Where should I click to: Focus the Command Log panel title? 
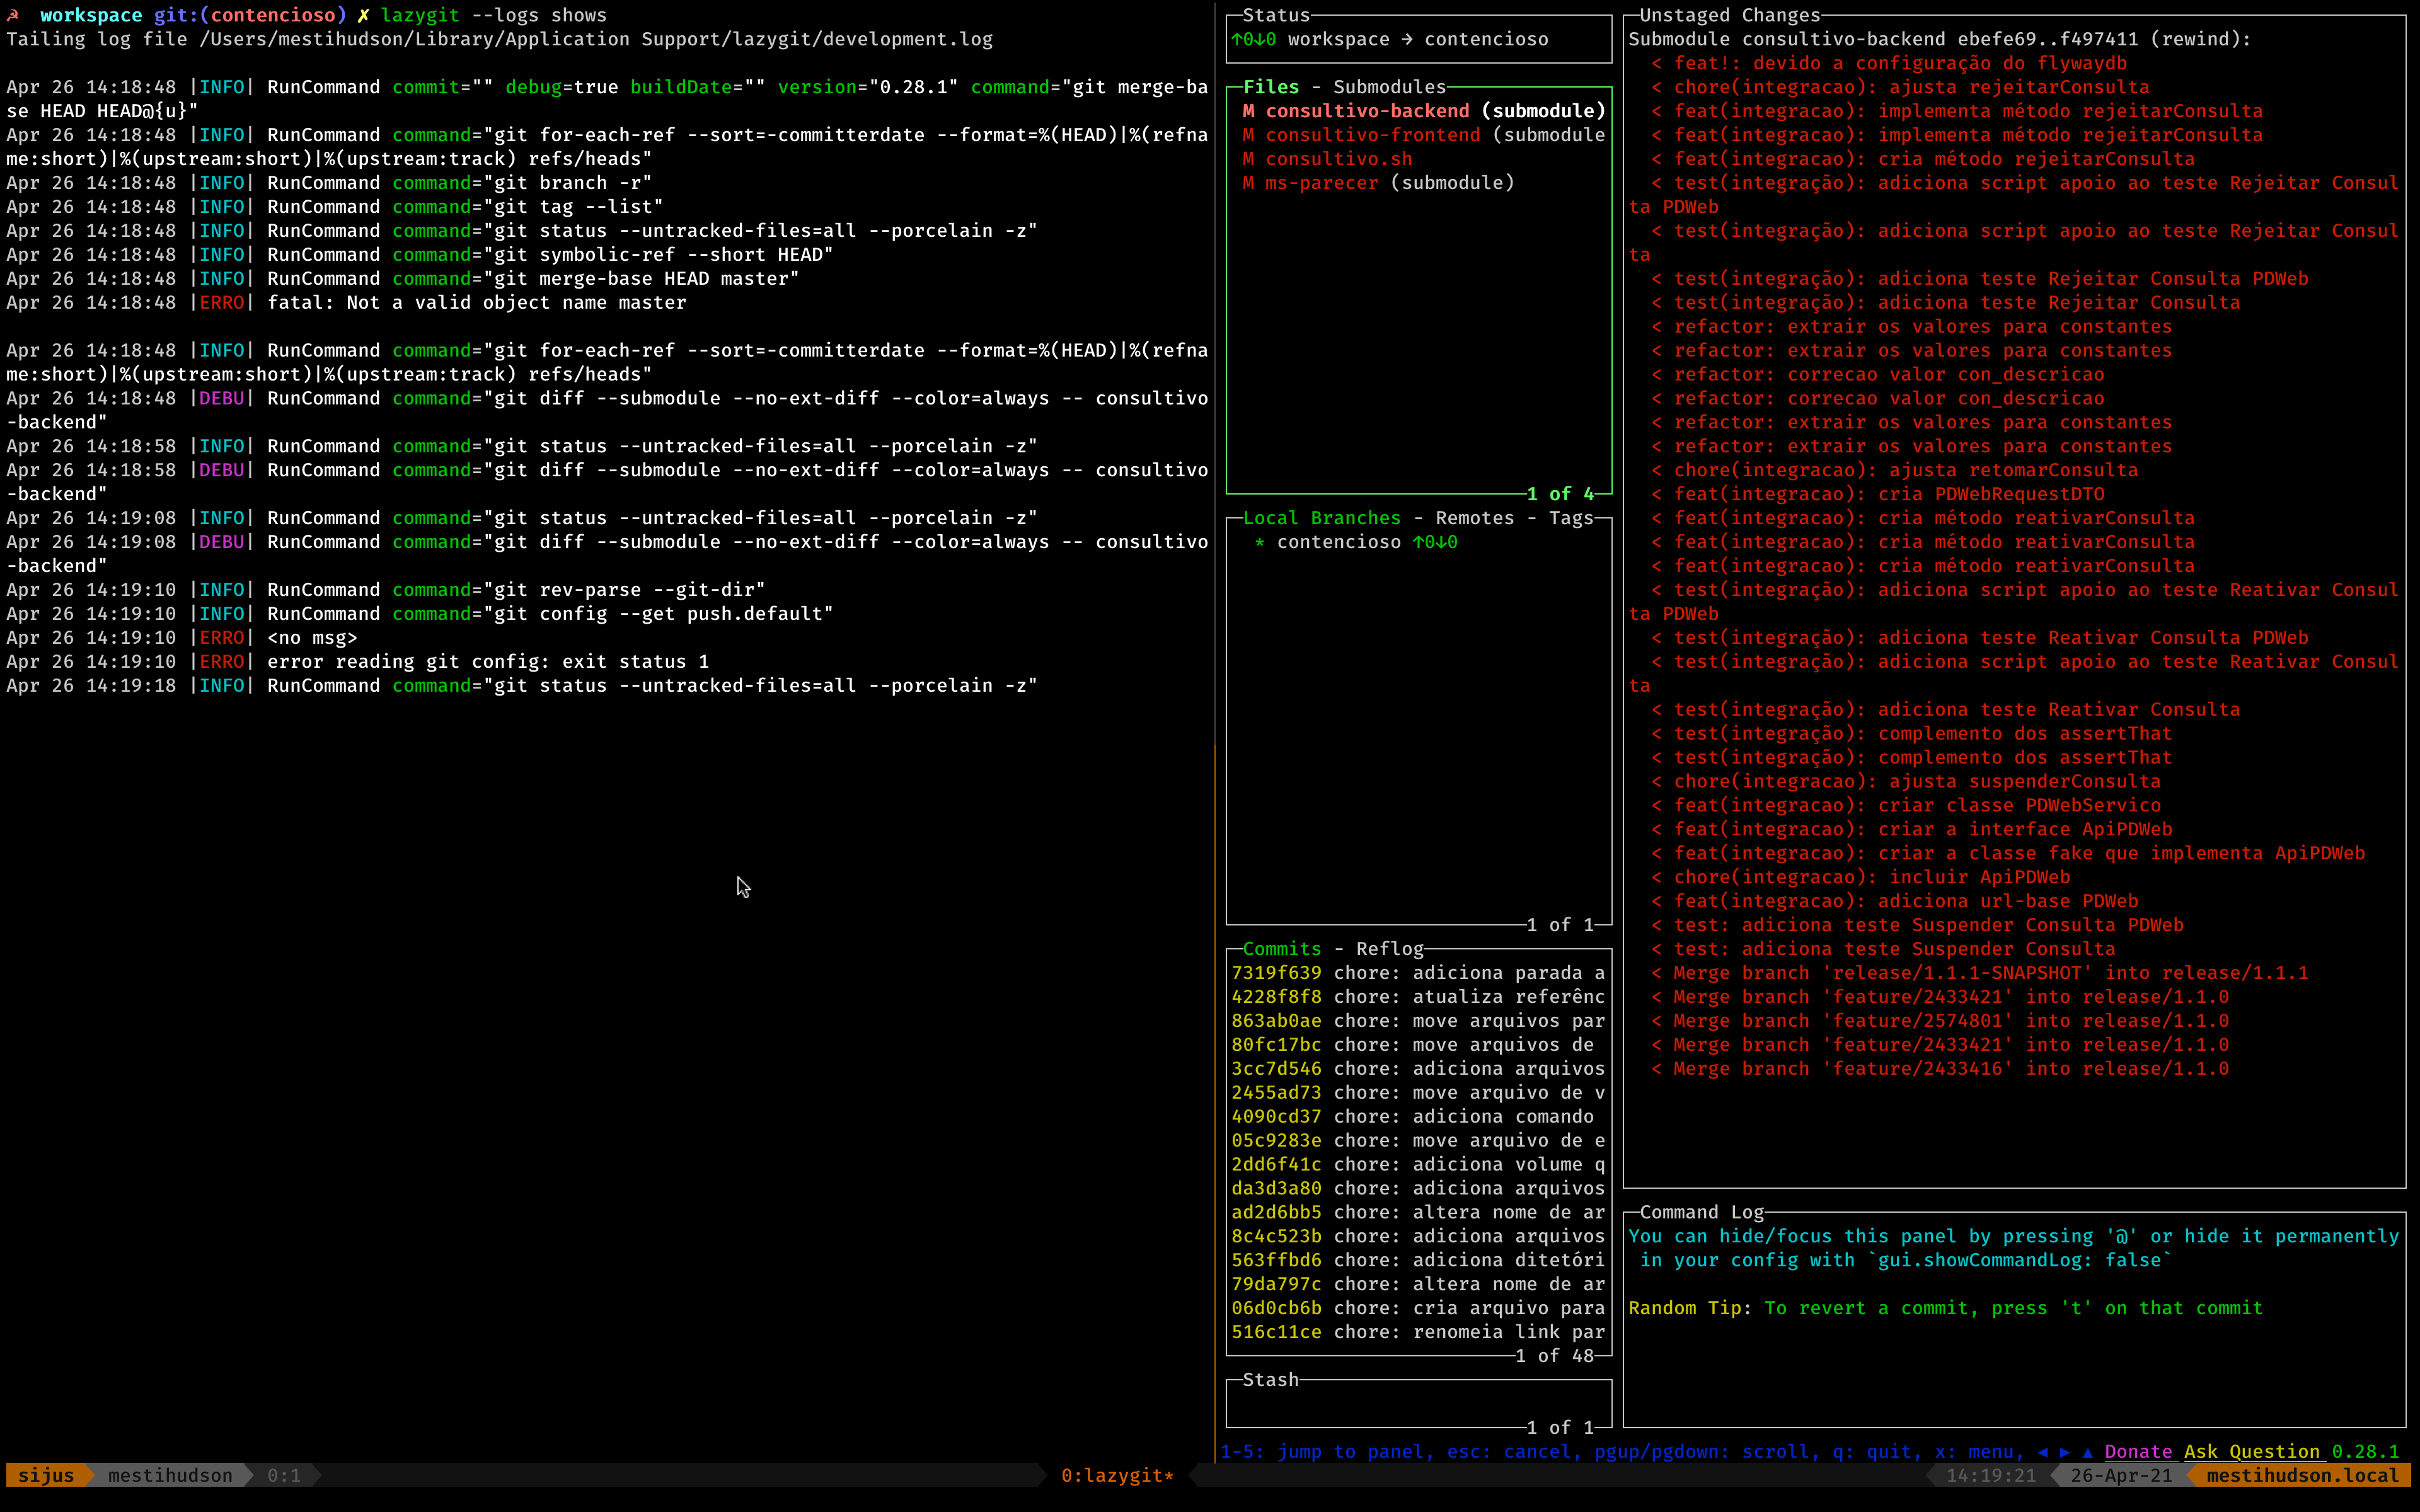1701,1212
